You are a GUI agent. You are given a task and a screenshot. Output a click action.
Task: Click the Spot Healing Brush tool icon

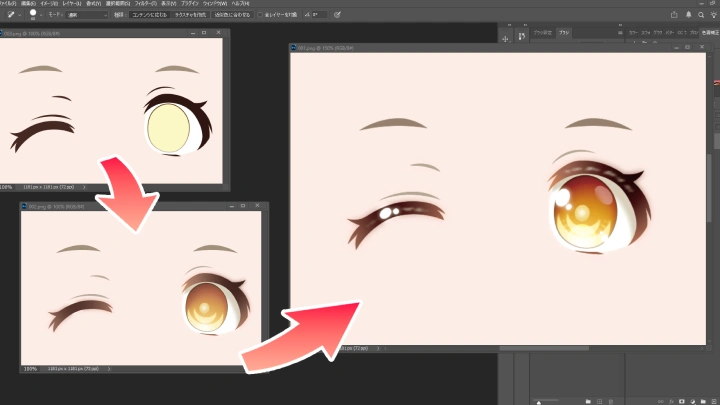tap(11, 15)
